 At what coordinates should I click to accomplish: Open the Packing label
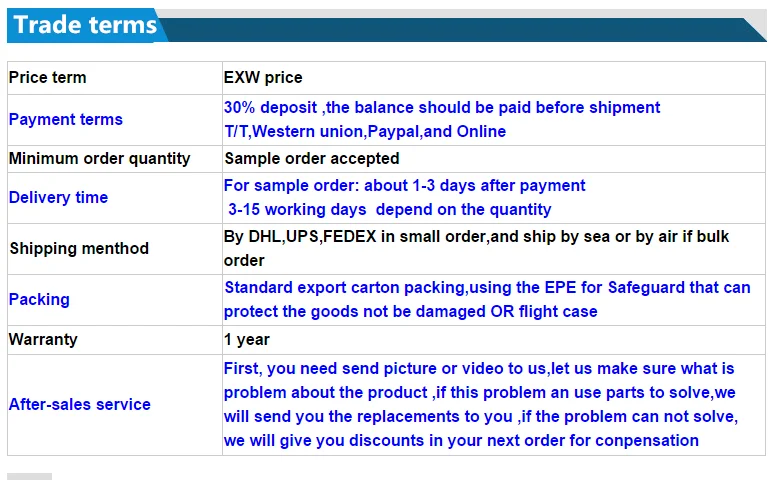click(x=40, y=299)
